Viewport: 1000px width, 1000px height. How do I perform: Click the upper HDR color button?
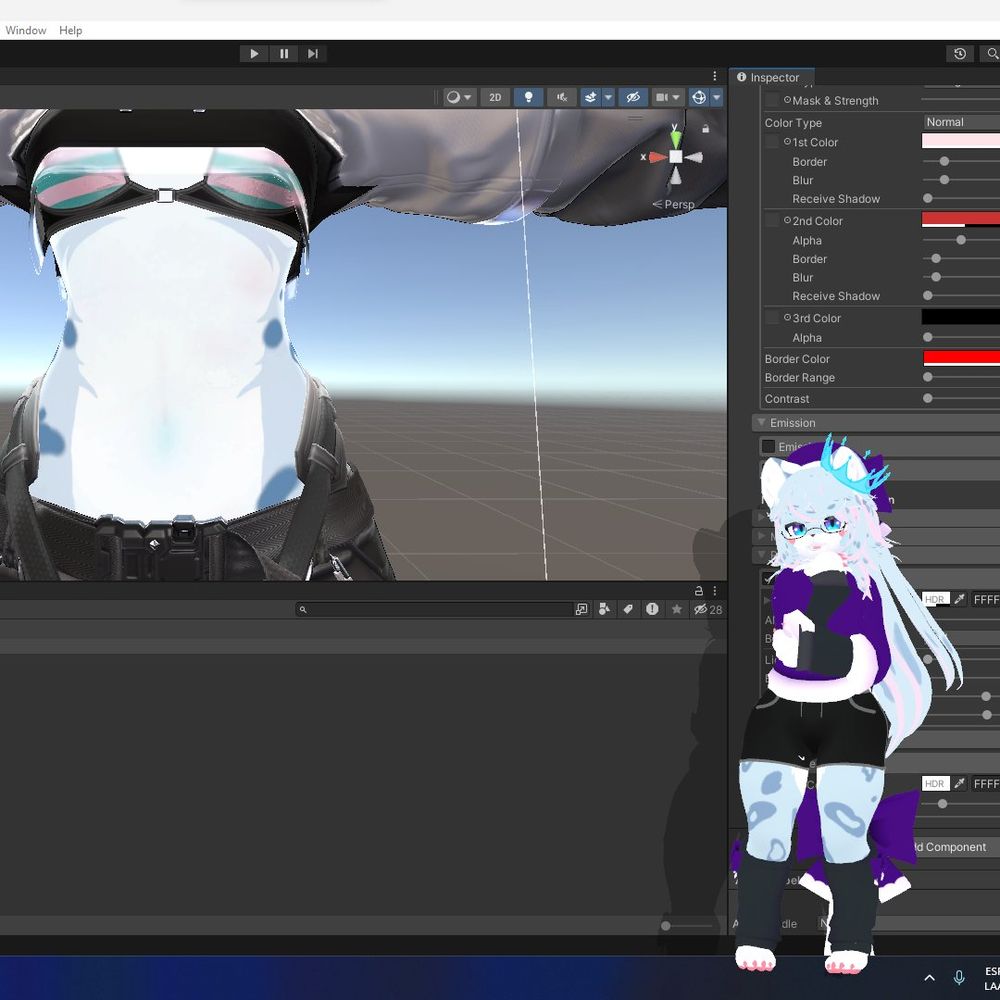[935, 599]
